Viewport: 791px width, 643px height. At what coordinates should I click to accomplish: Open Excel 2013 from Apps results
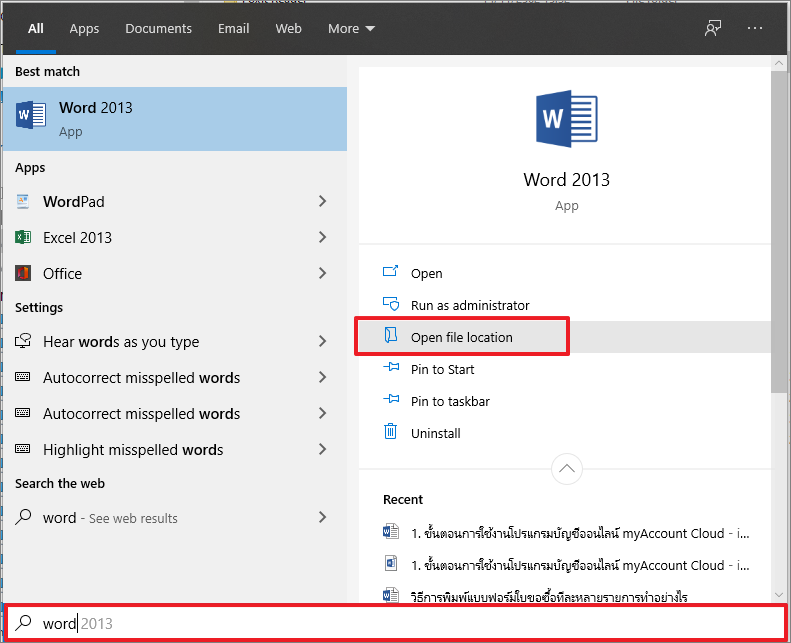(x=175, y=237)
